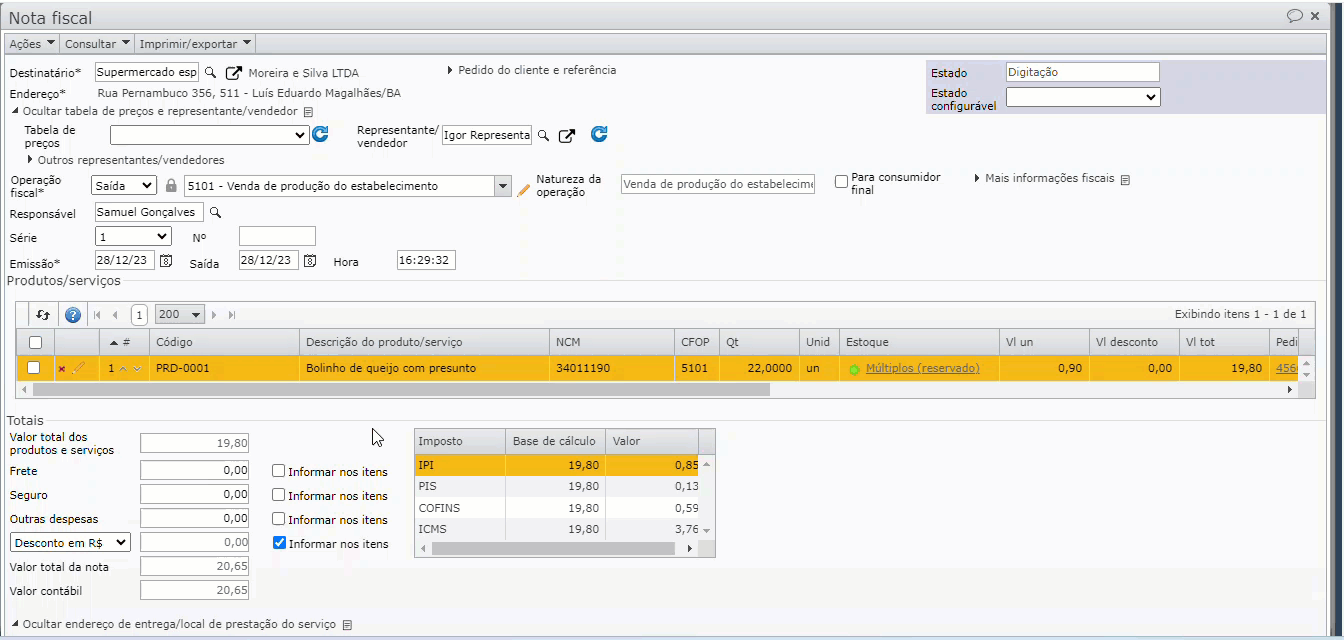This screenshot has width=1344, height=640.
Task: Go to next page of grid
Action: (214, 314)
